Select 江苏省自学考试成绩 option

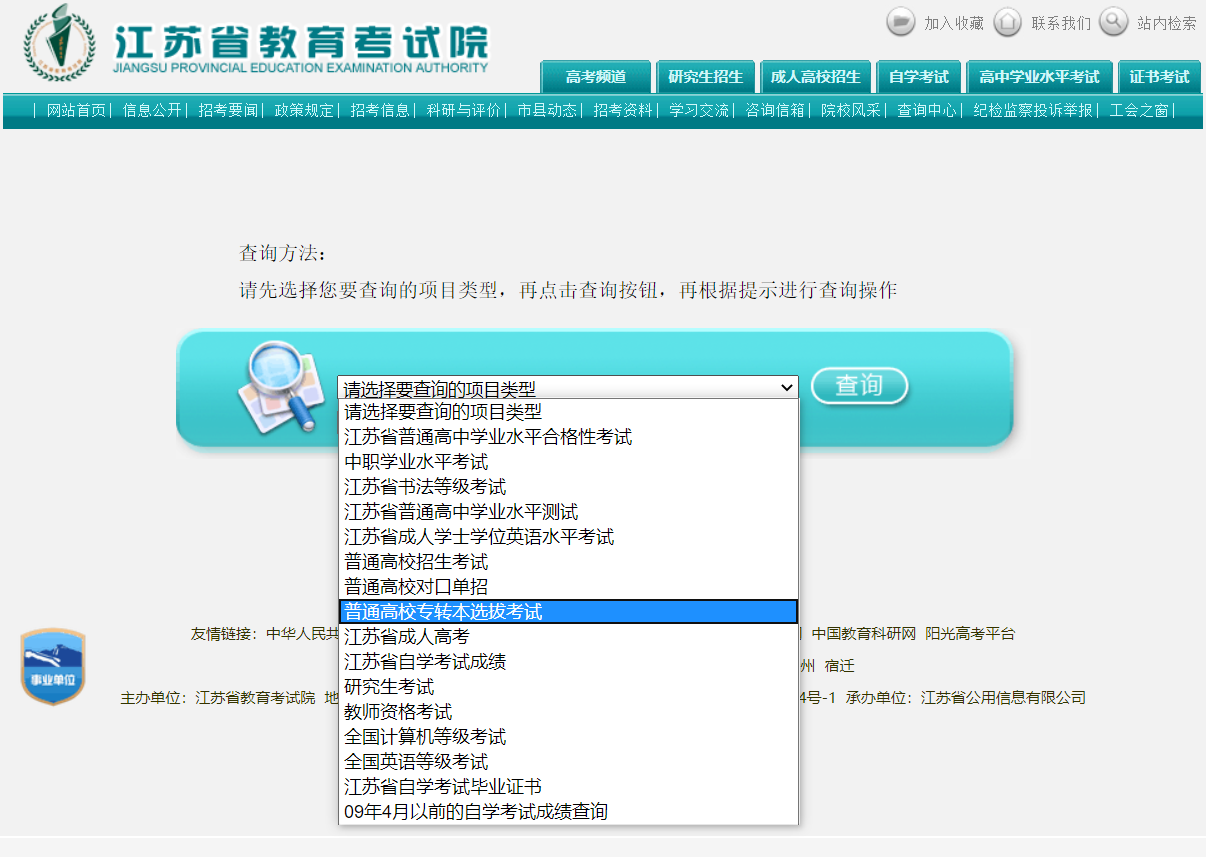(568, 662)
